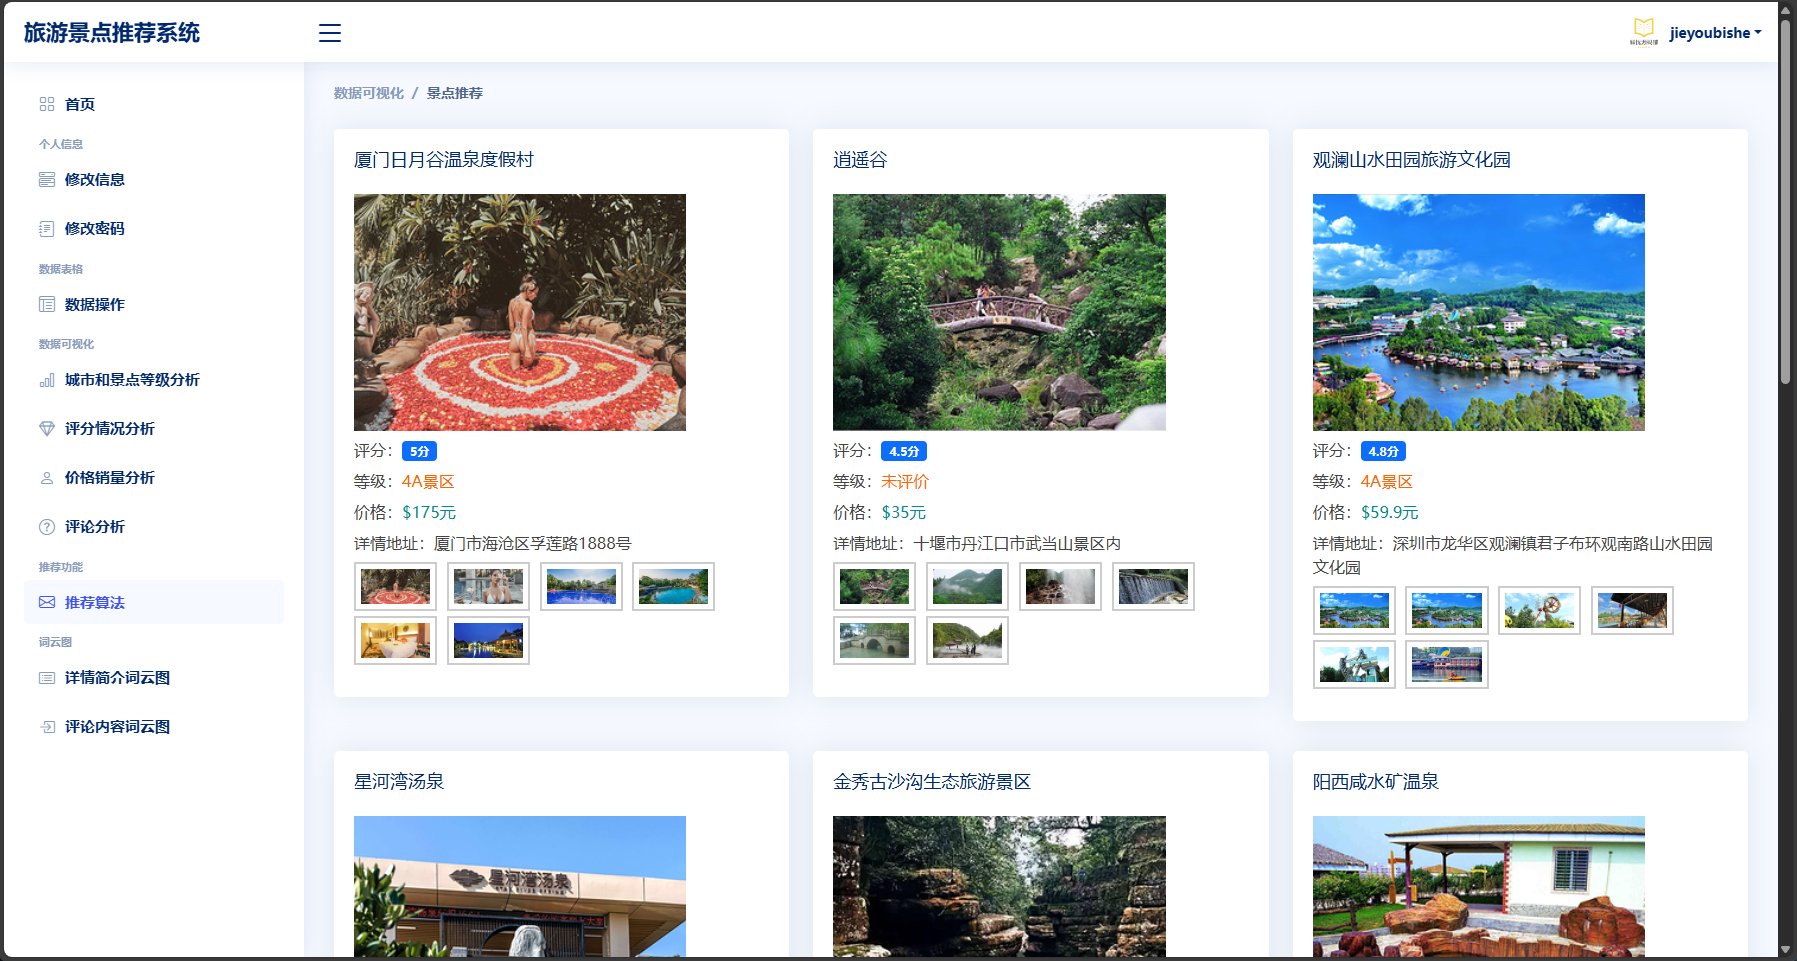1797x961 pixels.
Task: Click the 阳西咸水矿温泉 pavilion photo
Action: pos(1479,887)
